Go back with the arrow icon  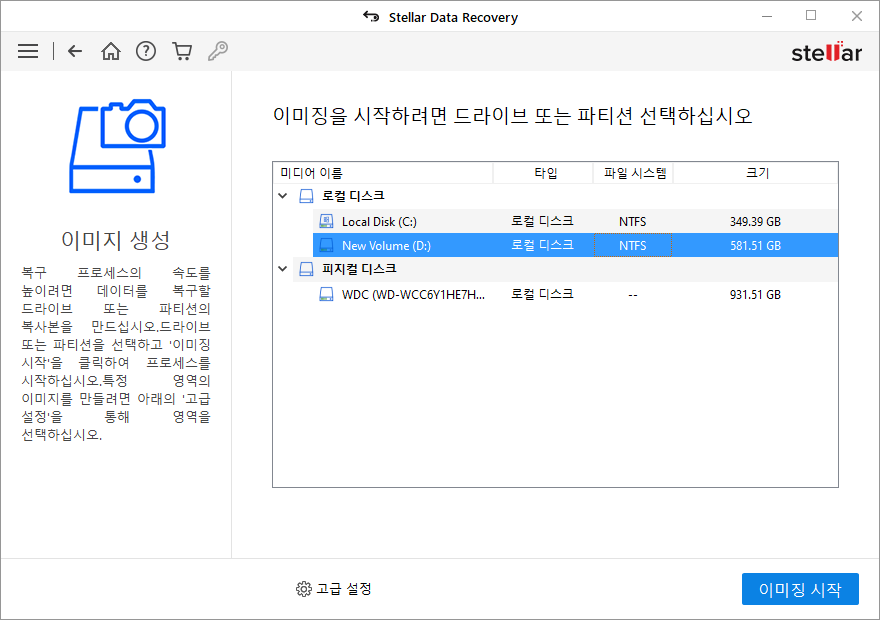click(75, 51)
